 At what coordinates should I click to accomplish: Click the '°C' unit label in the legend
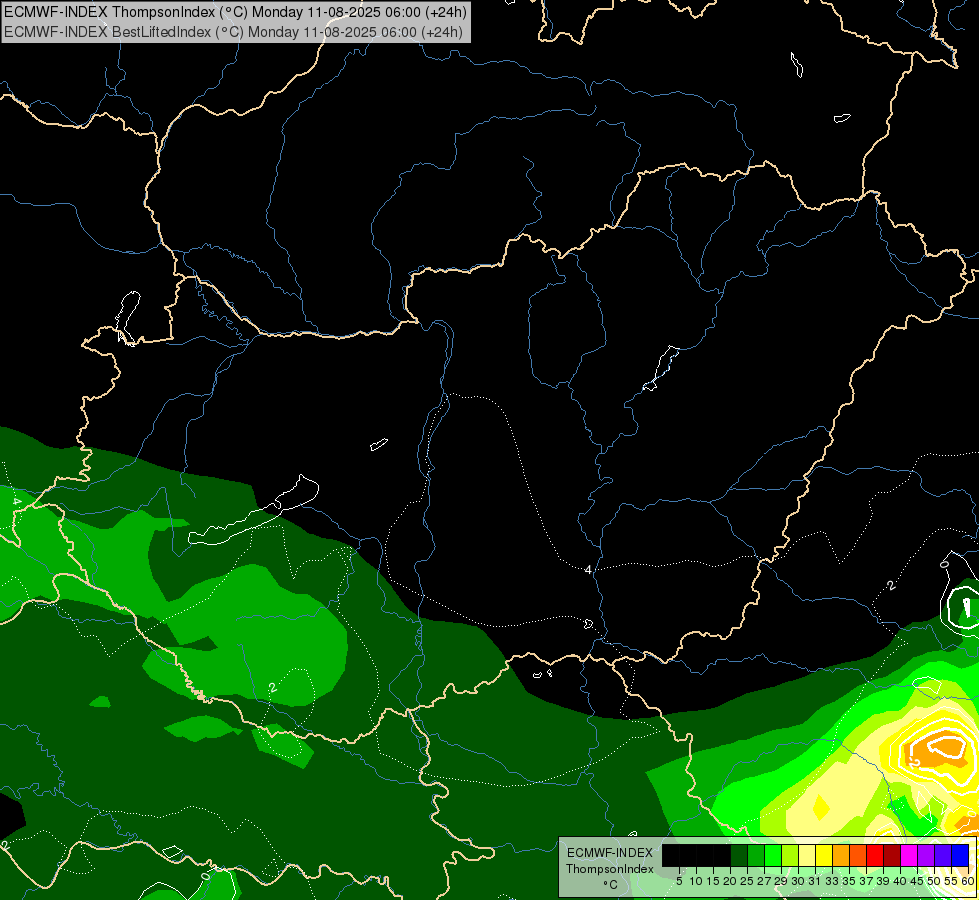click(610, 885)
